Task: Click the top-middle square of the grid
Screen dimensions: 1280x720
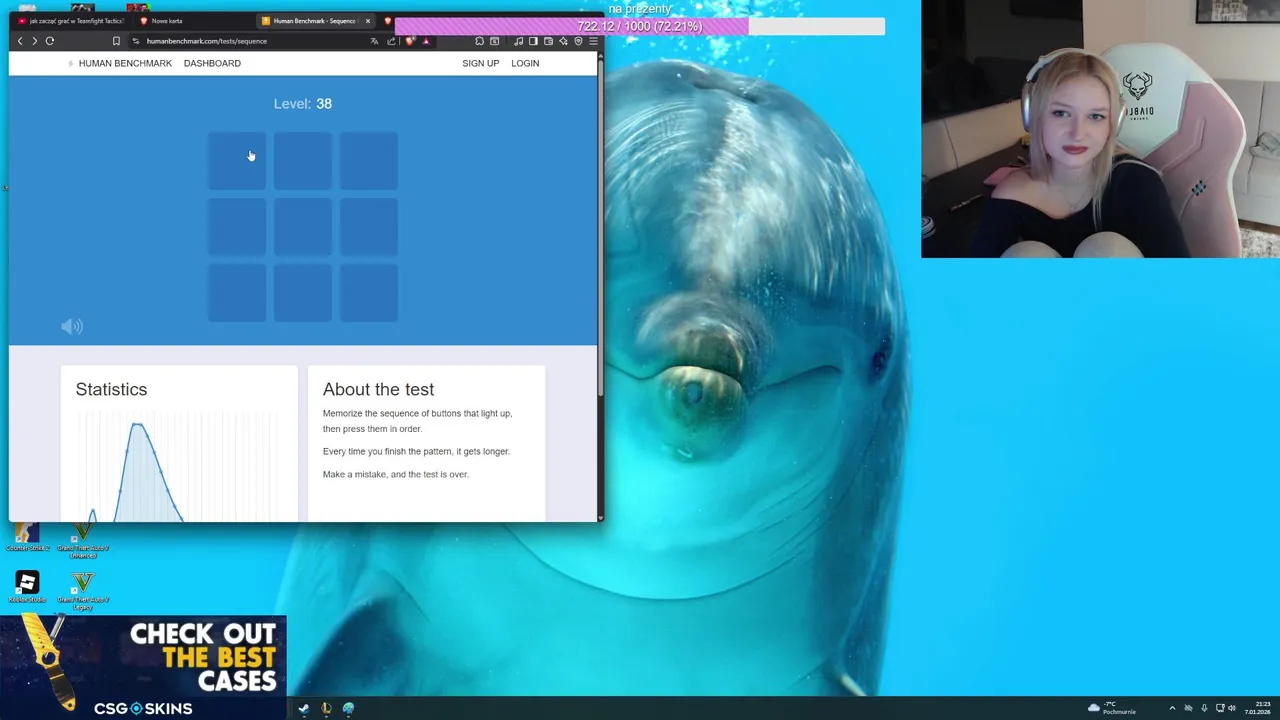Action: point(303,160)
